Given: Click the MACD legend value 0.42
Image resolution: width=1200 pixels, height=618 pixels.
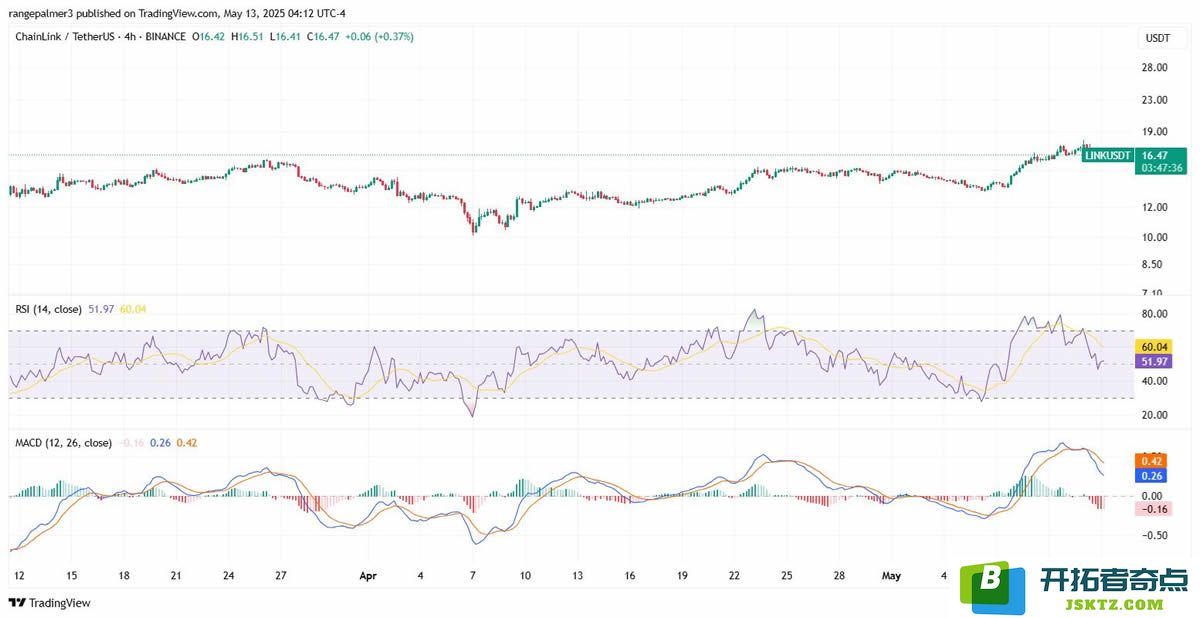Looking at the screenshot, I should point(187,443).
